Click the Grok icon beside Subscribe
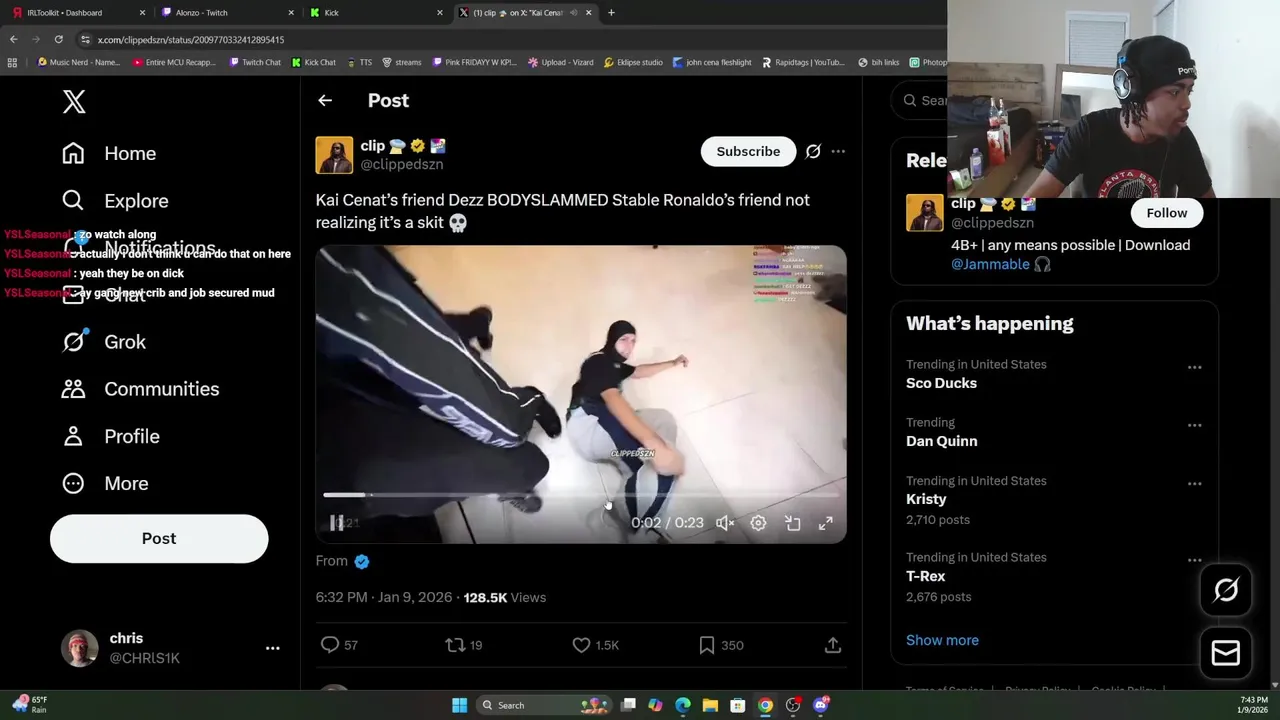This screenshot has height=720, width=1280. 813,151
